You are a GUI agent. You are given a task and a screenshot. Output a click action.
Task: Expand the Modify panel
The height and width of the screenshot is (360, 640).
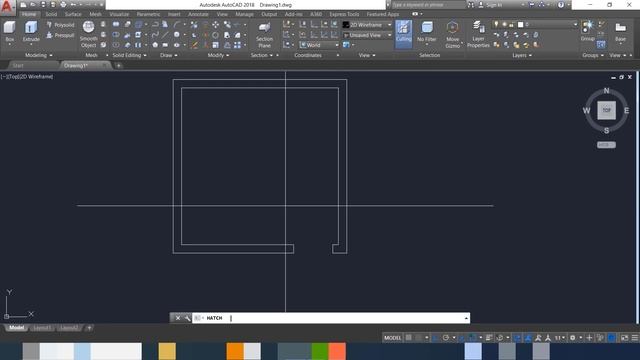pos(218,55)
